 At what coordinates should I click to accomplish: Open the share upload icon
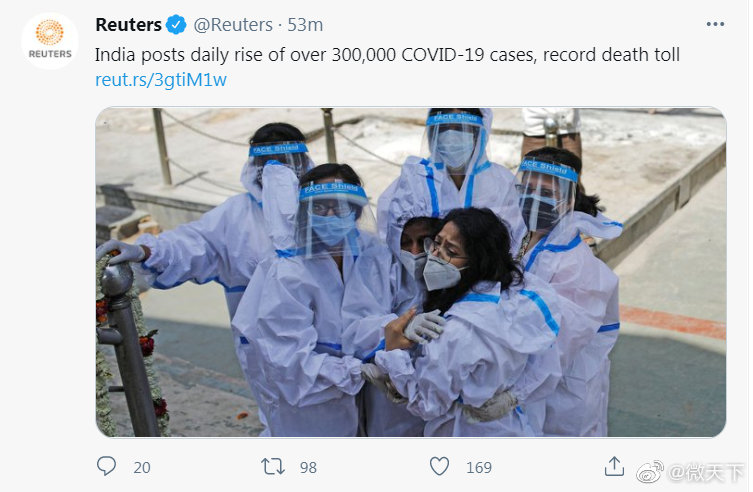click(614, 466)
